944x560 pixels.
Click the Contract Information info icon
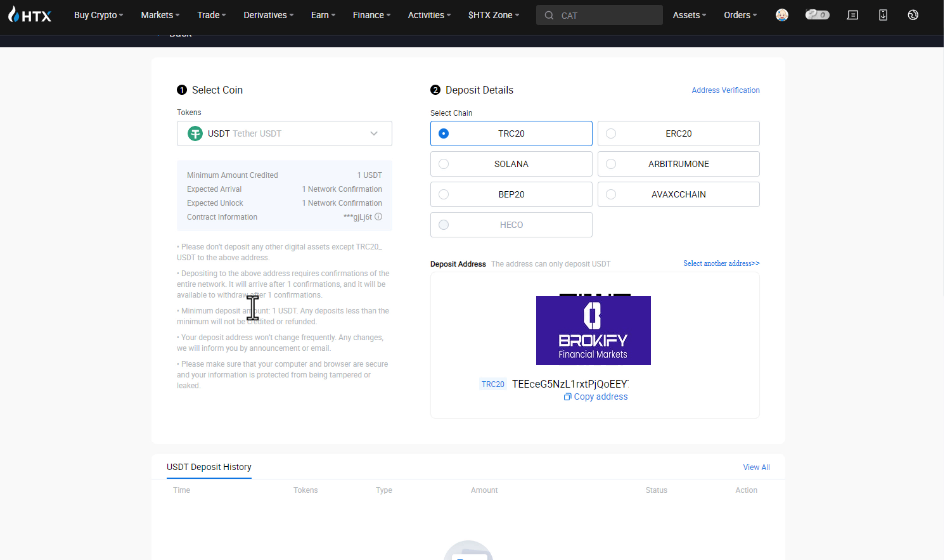coord(378,217)
